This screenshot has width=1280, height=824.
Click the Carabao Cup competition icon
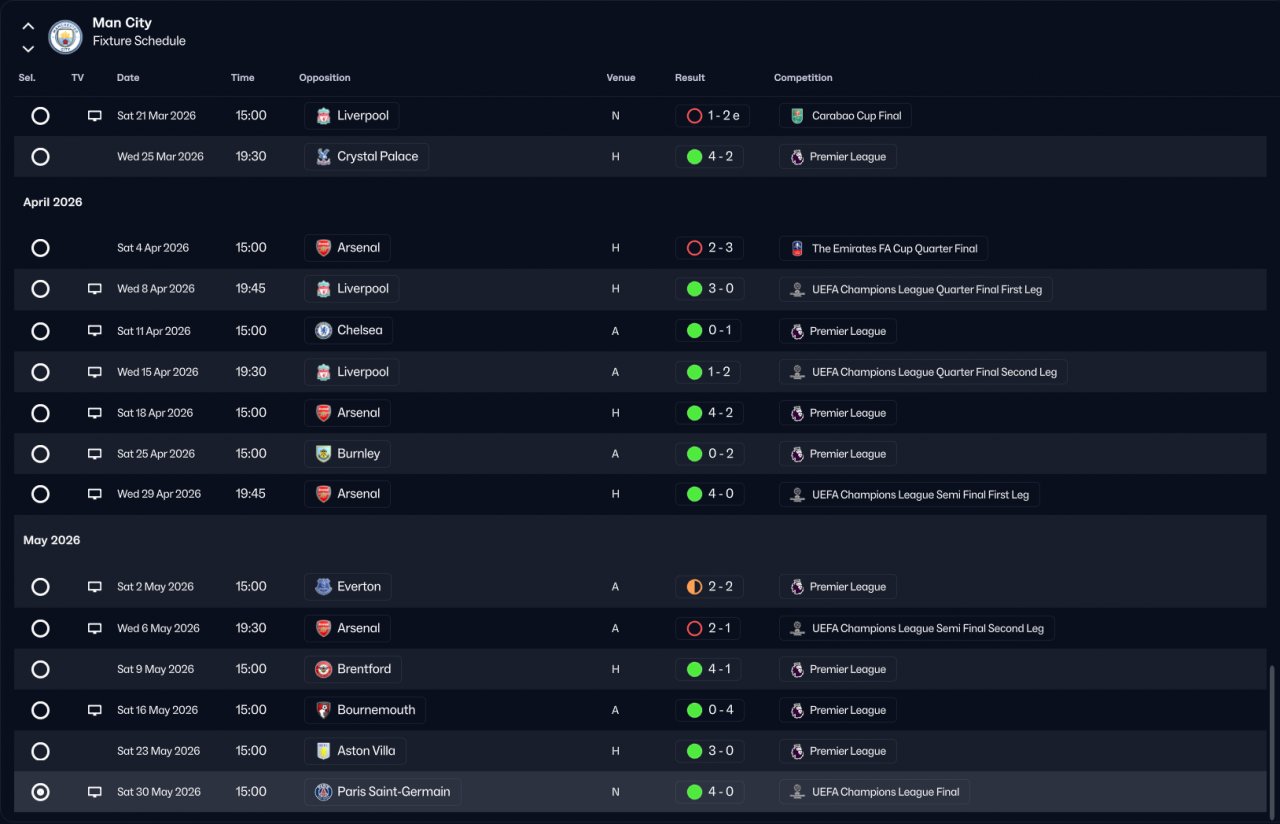(797, 116)
